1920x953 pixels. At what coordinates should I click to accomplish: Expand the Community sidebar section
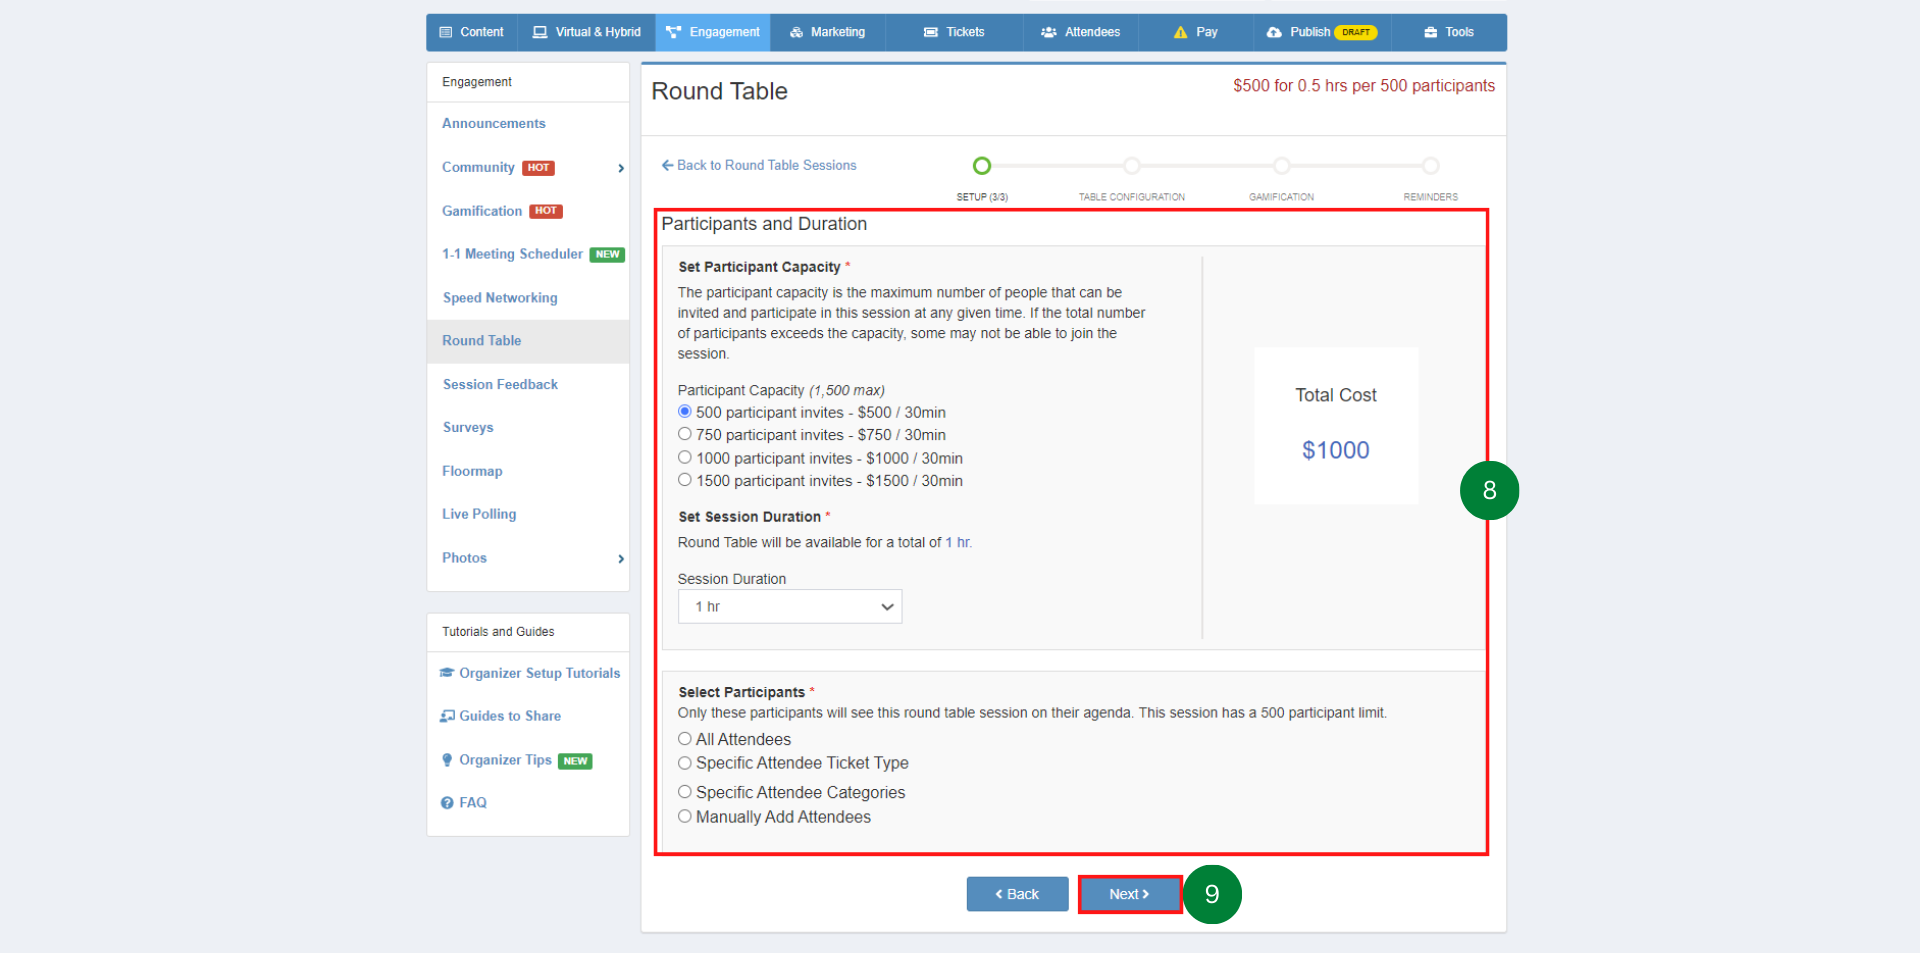[x=620, y=168]
